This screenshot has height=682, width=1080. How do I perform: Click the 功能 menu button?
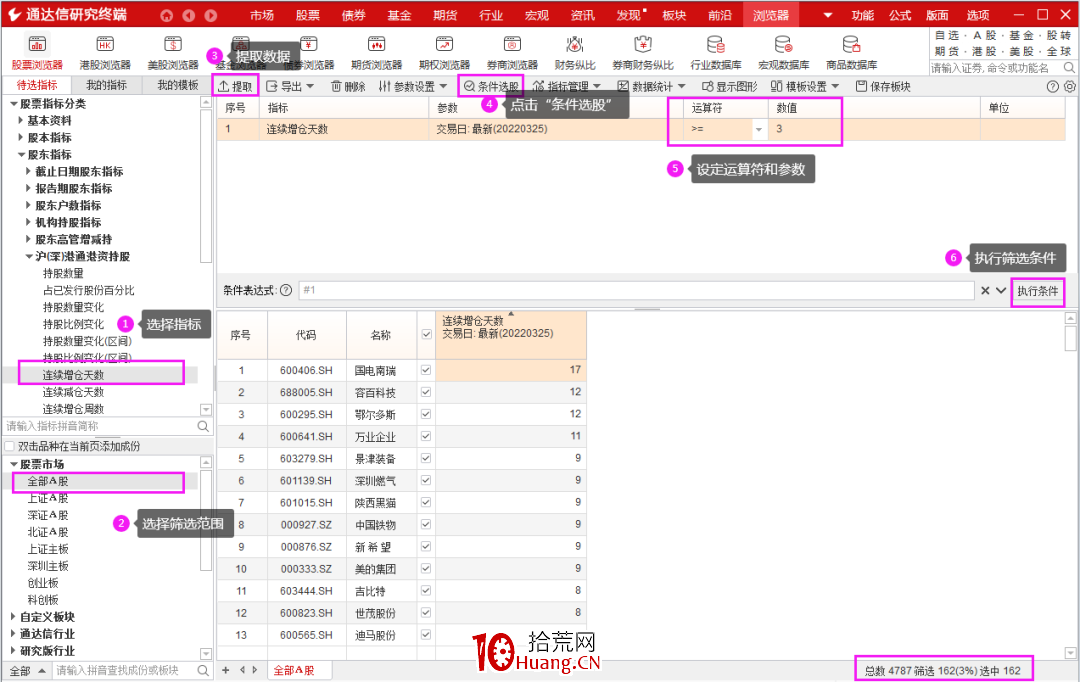[862, 15]
